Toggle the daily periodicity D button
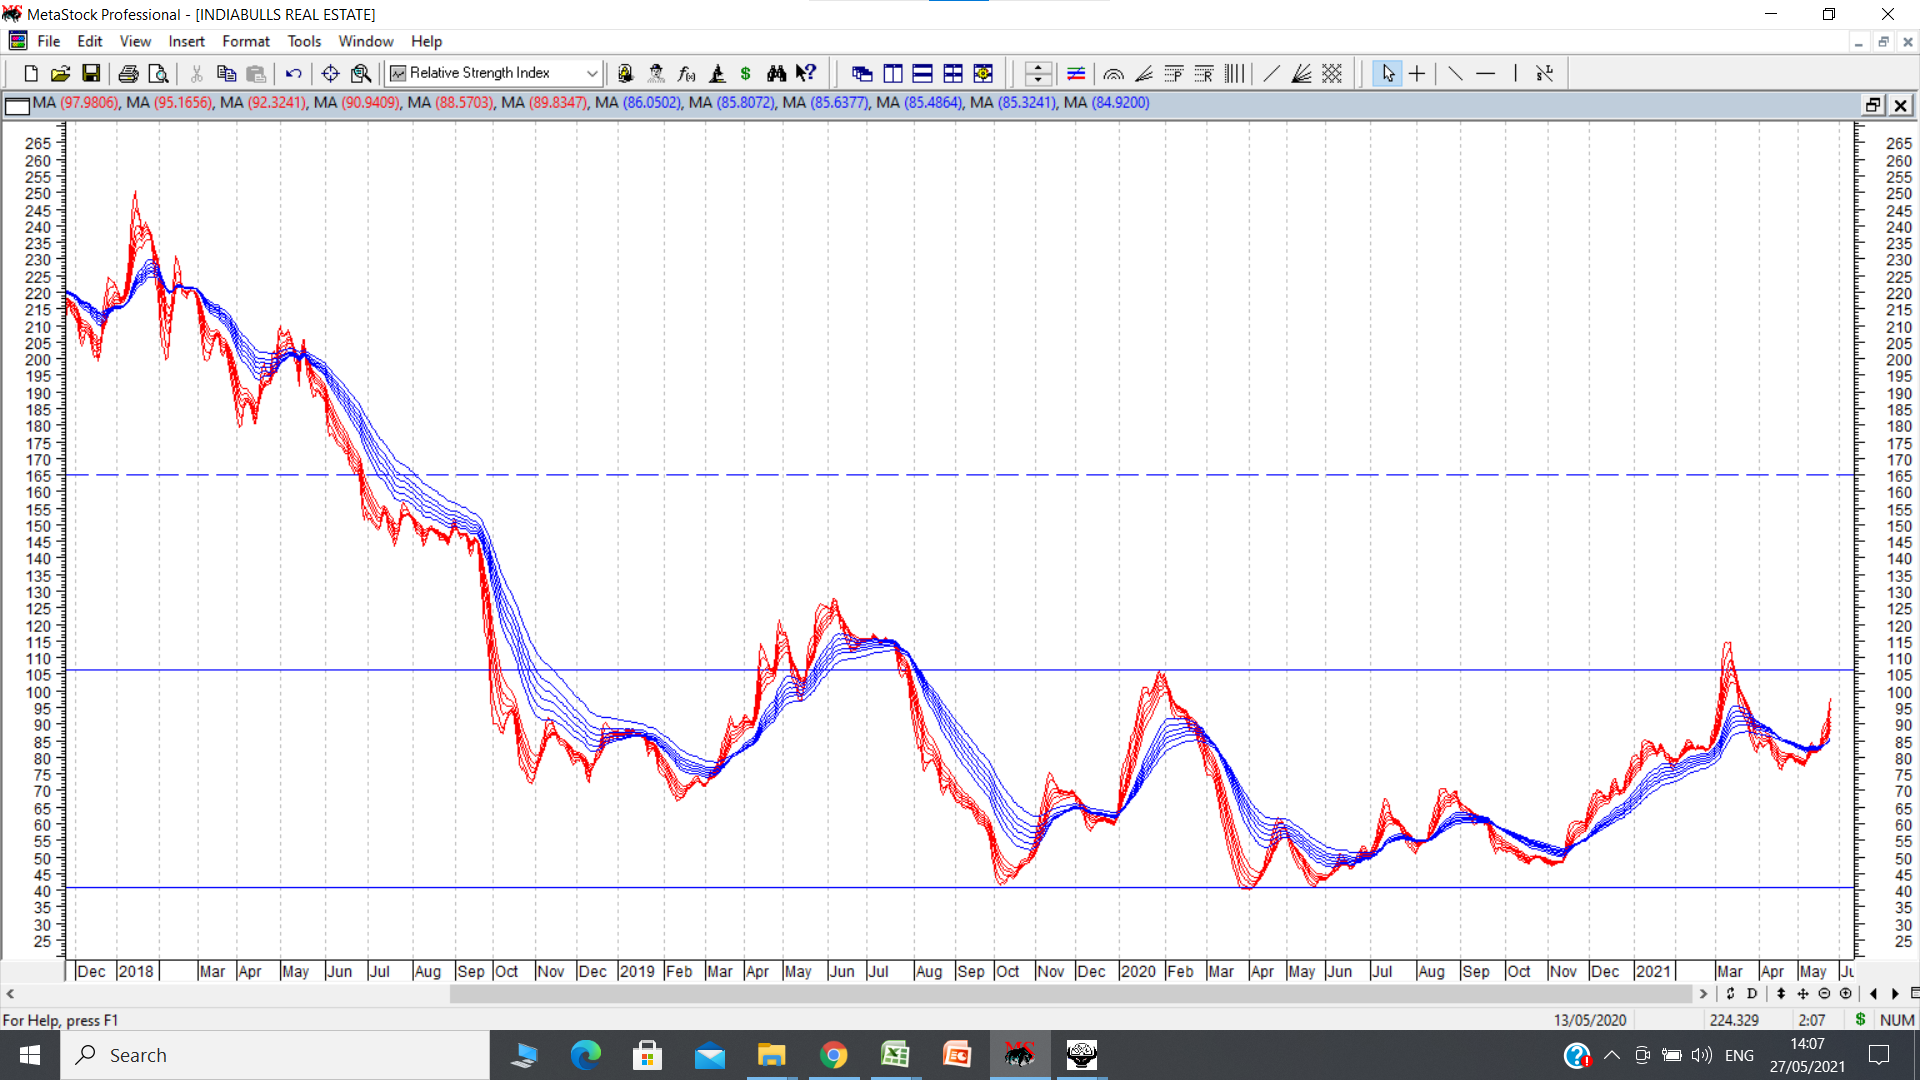 coord(1752,993)
